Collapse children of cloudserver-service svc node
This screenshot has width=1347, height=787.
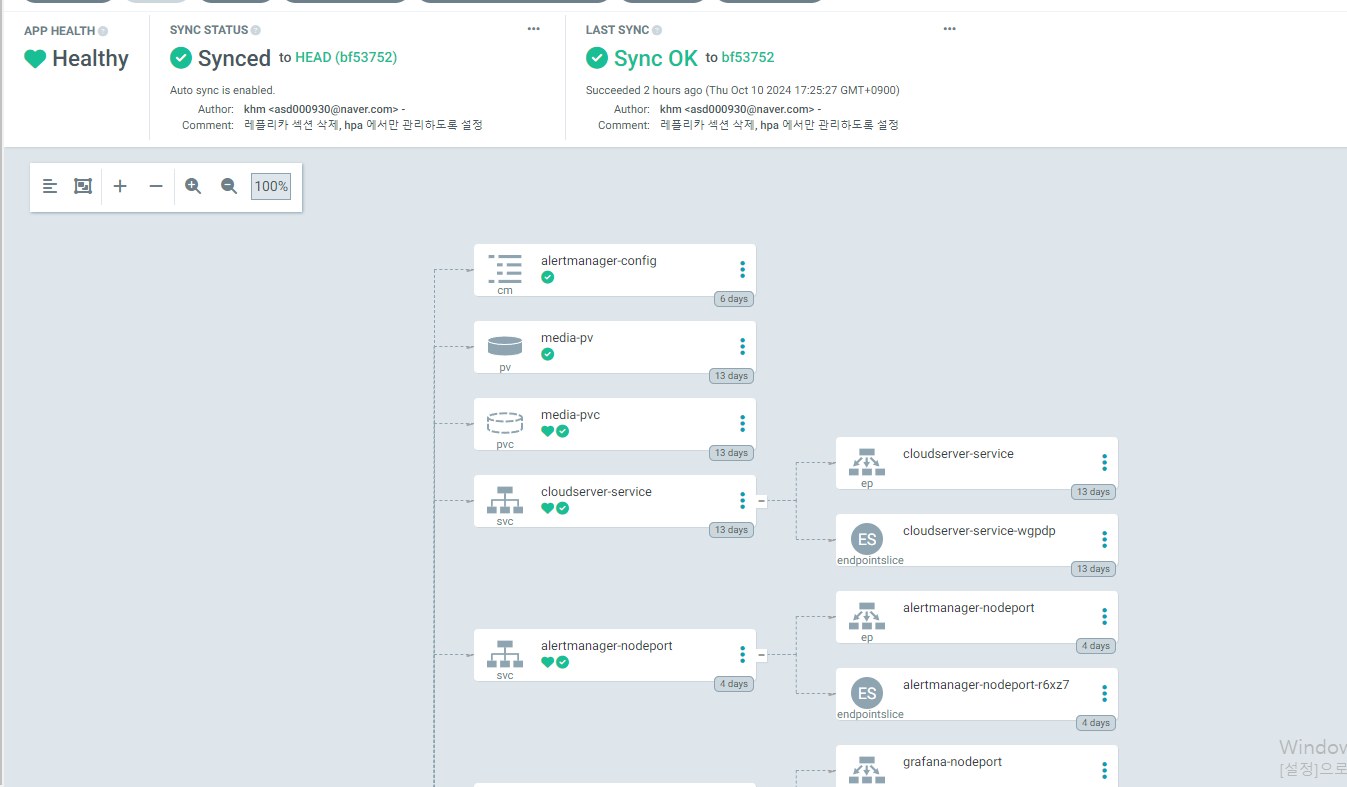(761, 501)
